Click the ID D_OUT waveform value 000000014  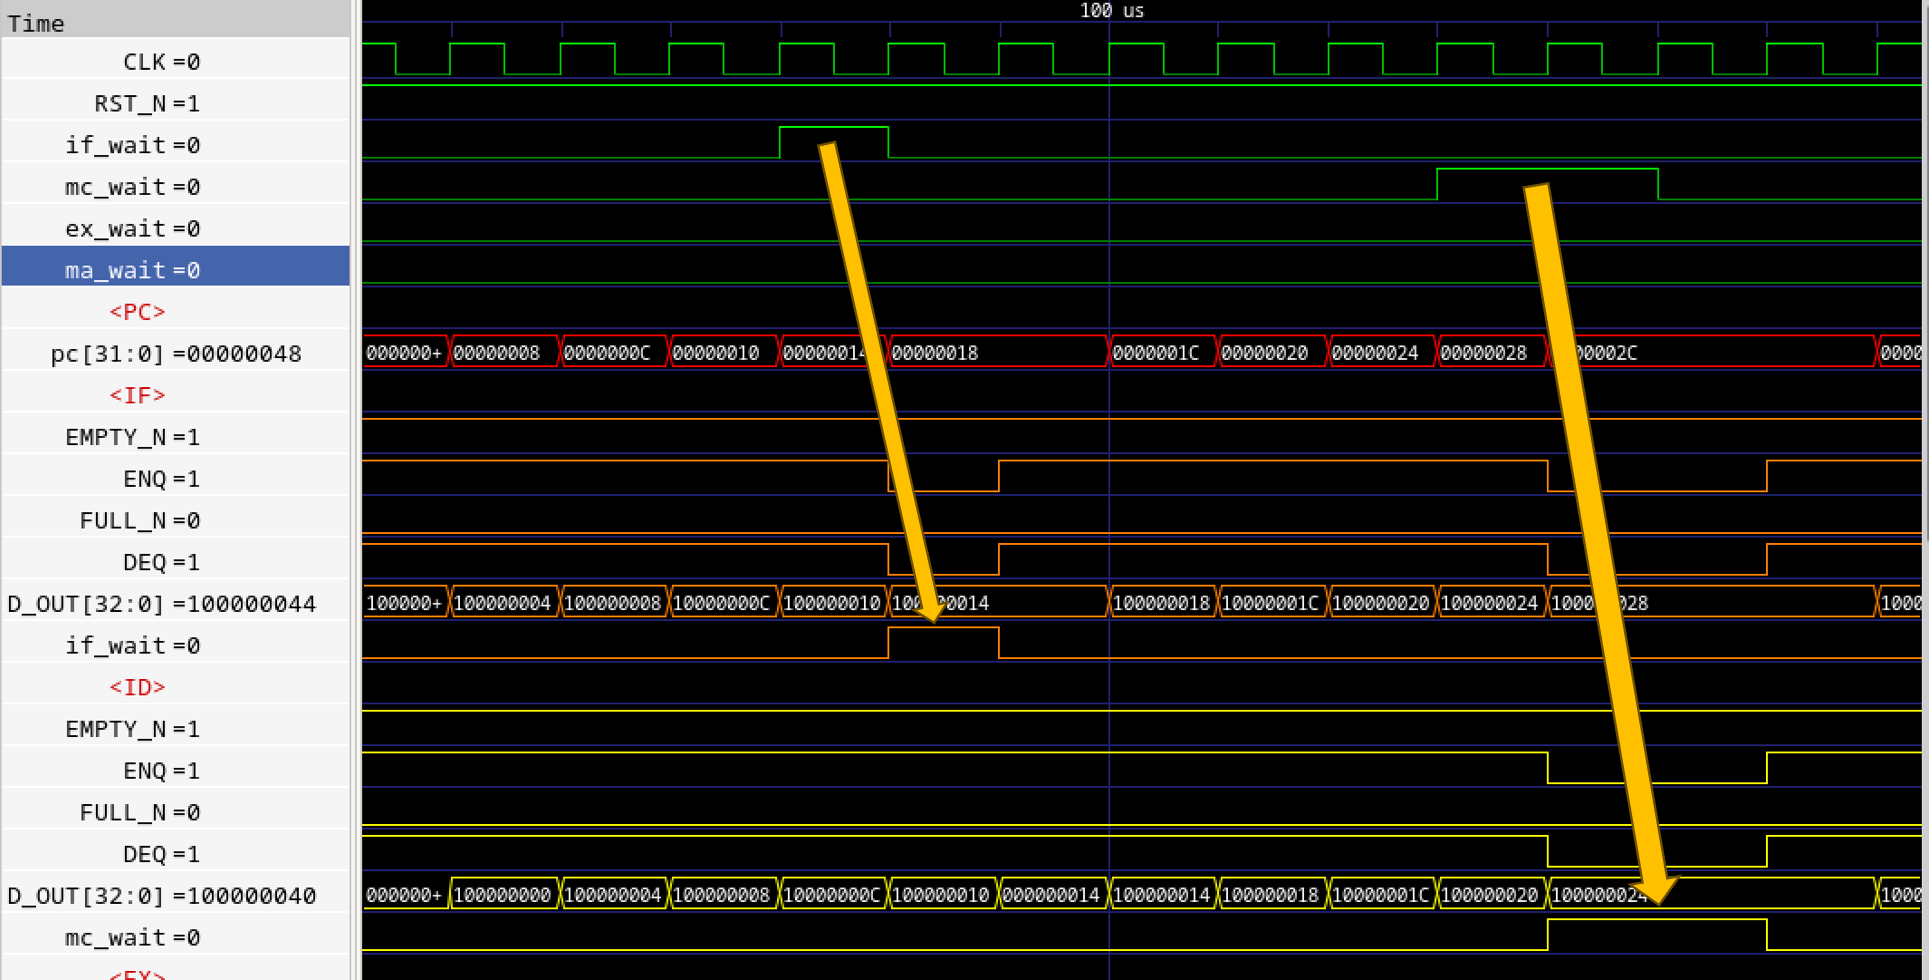(1050, 895)
